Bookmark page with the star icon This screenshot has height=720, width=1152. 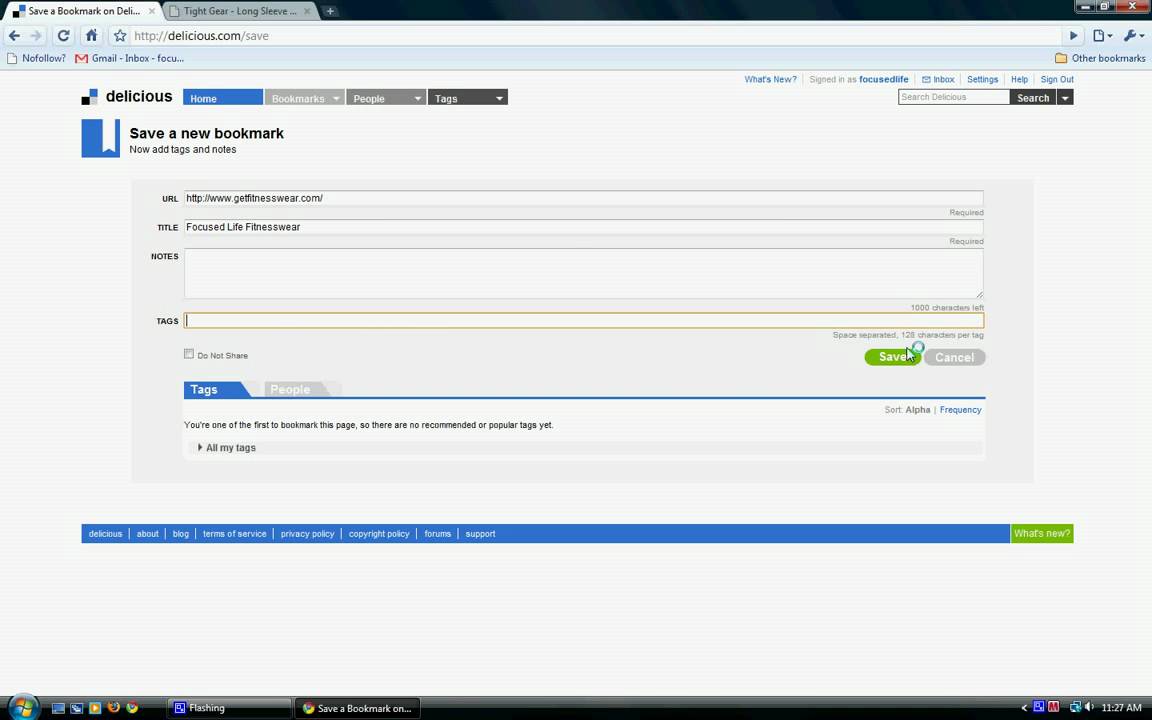(120, 35)
